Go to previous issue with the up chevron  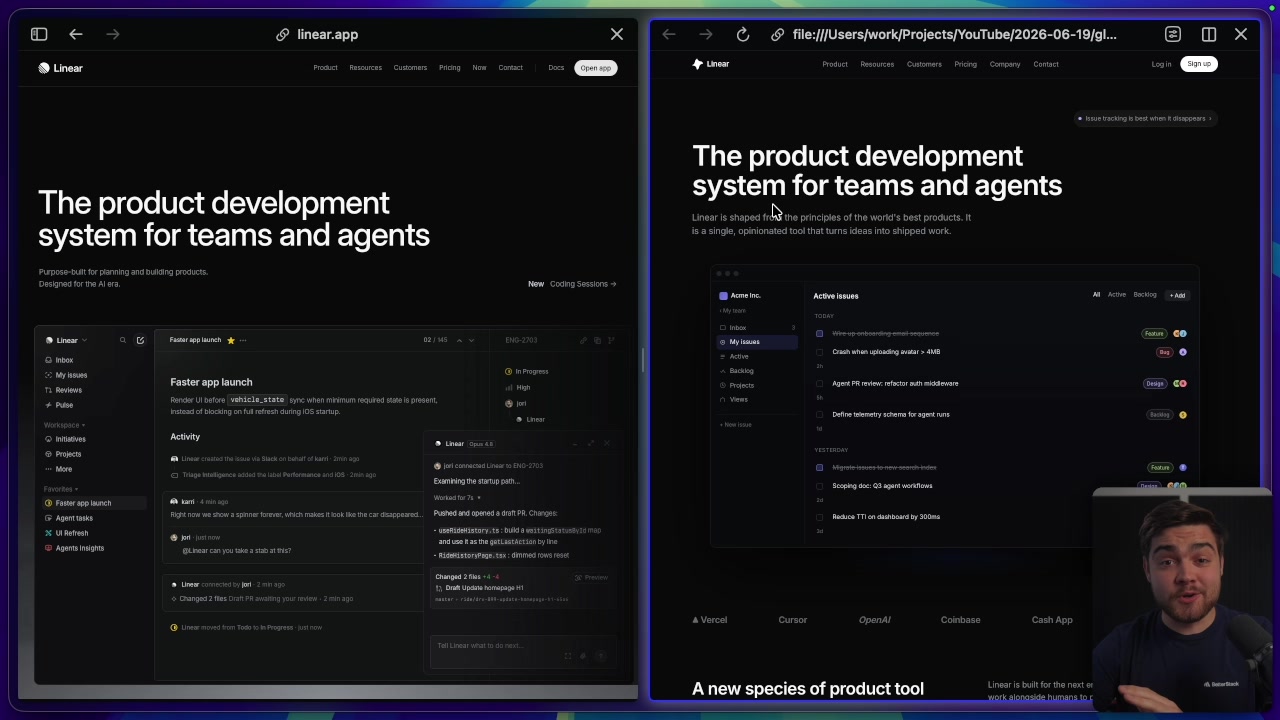point(459,340)
